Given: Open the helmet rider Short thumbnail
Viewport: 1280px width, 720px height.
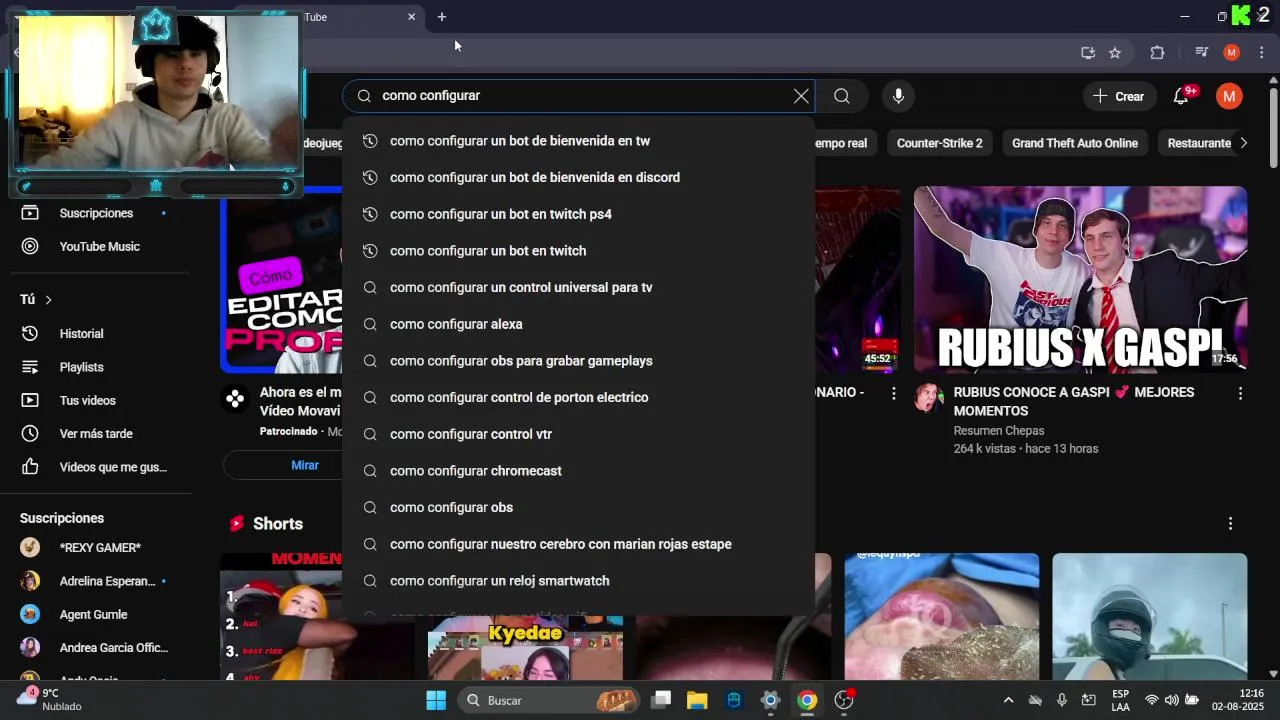Looking at the screenshot, I should [1149, 616].
